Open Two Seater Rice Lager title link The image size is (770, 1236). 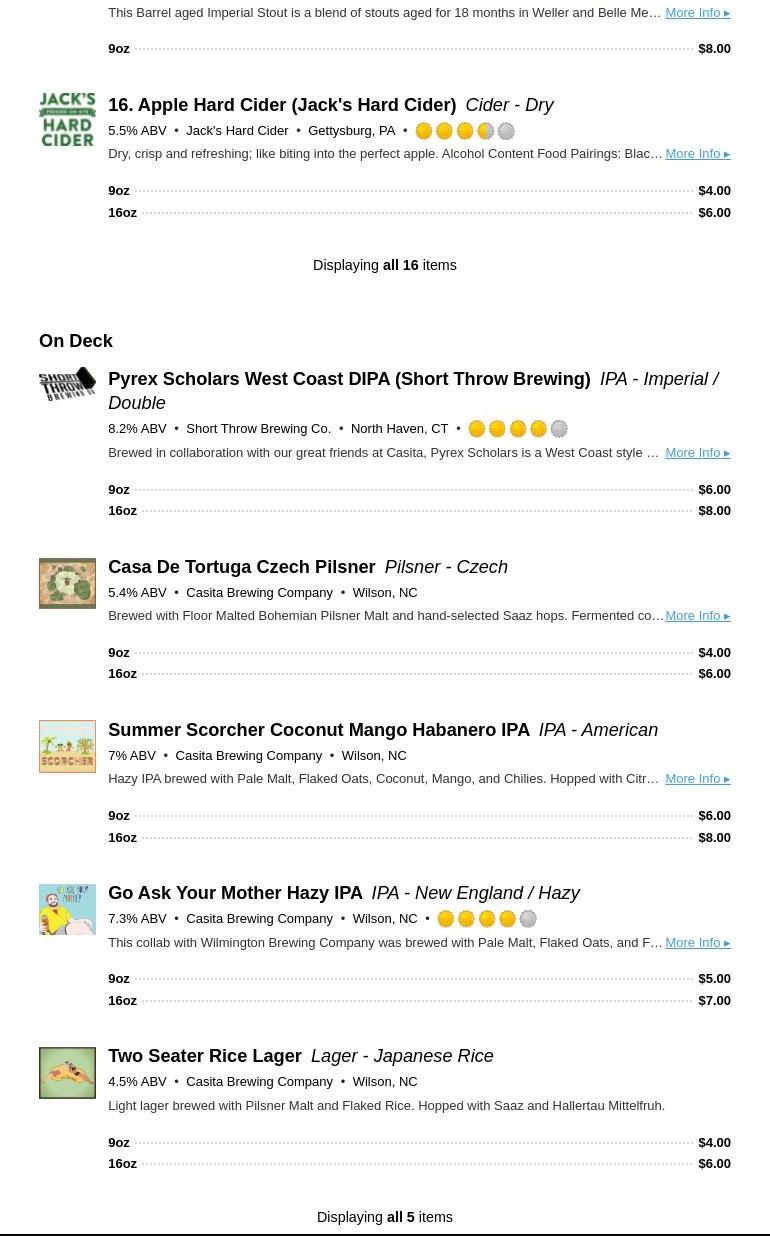point(205,1056)
